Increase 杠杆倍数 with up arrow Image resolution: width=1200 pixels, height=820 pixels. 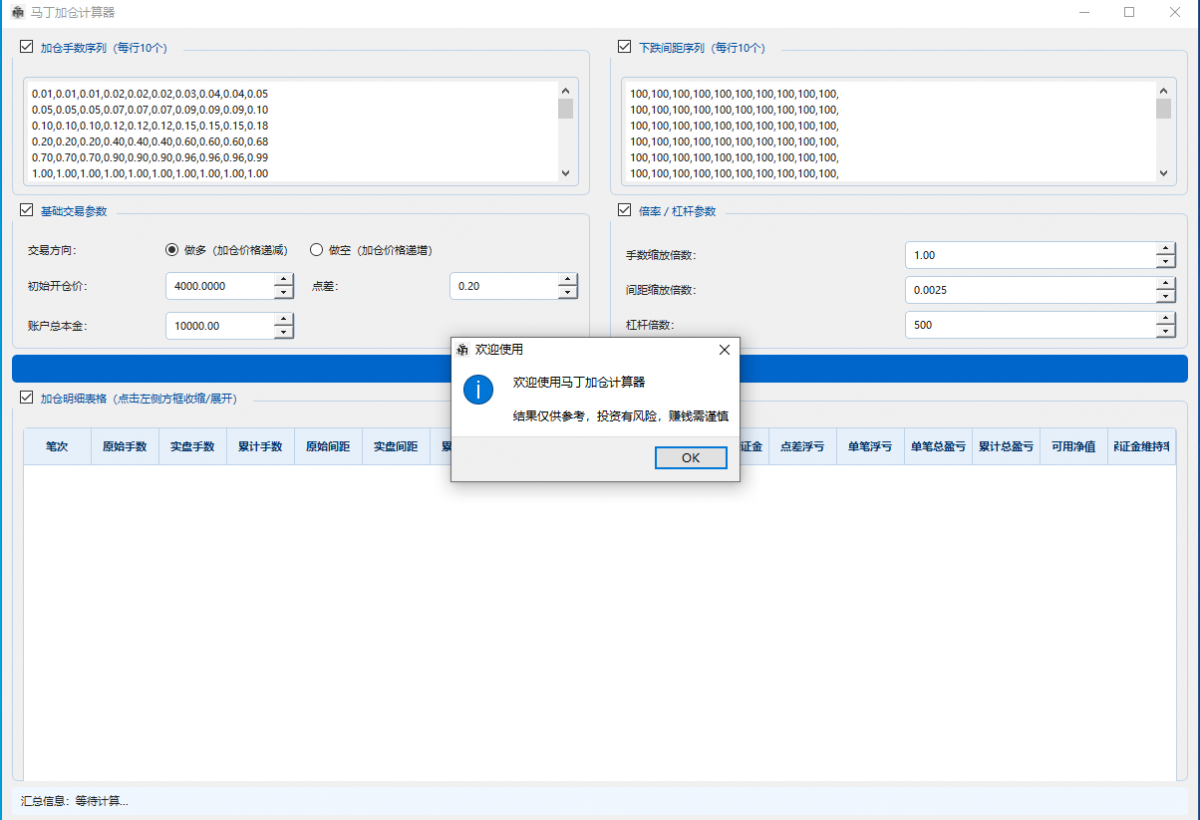(x=1165, y=318)
